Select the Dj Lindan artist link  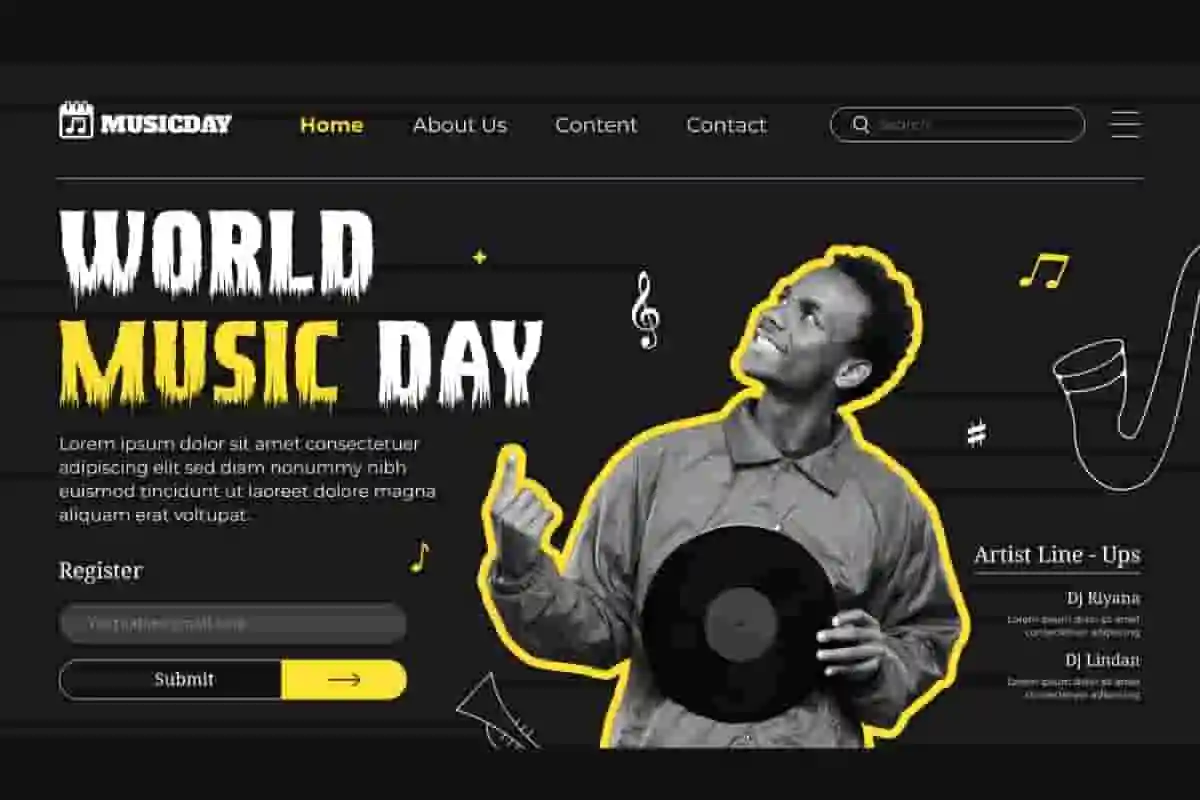pyautogui.click(x=1102, y=660)
